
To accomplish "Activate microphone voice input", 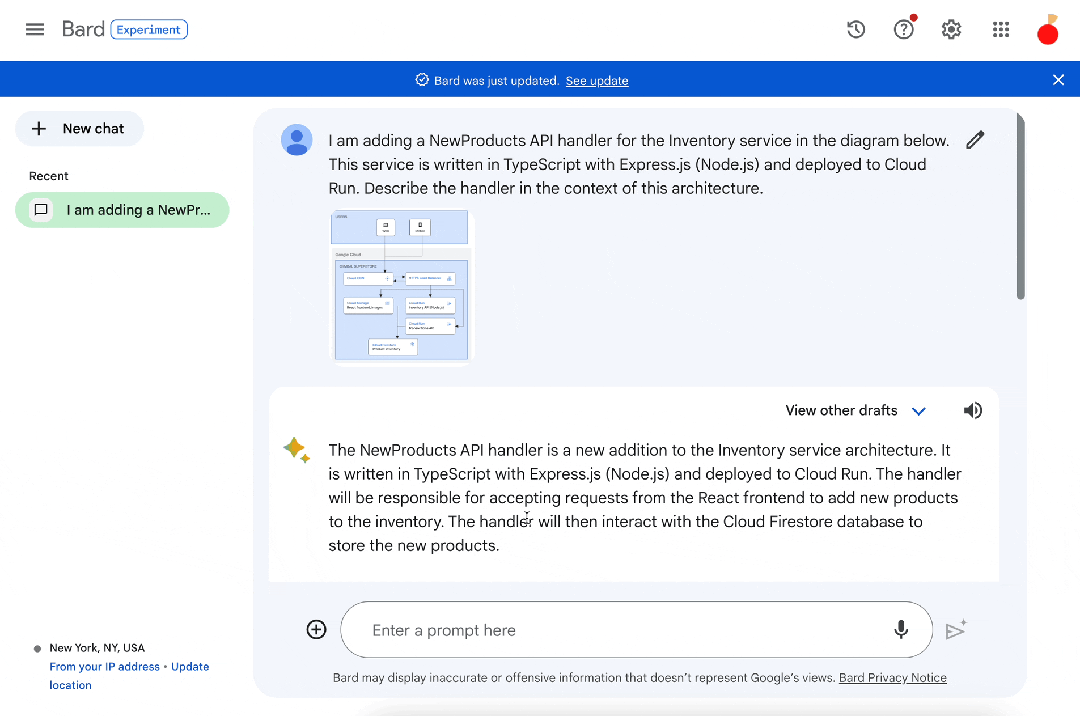I will pos(900,629).
